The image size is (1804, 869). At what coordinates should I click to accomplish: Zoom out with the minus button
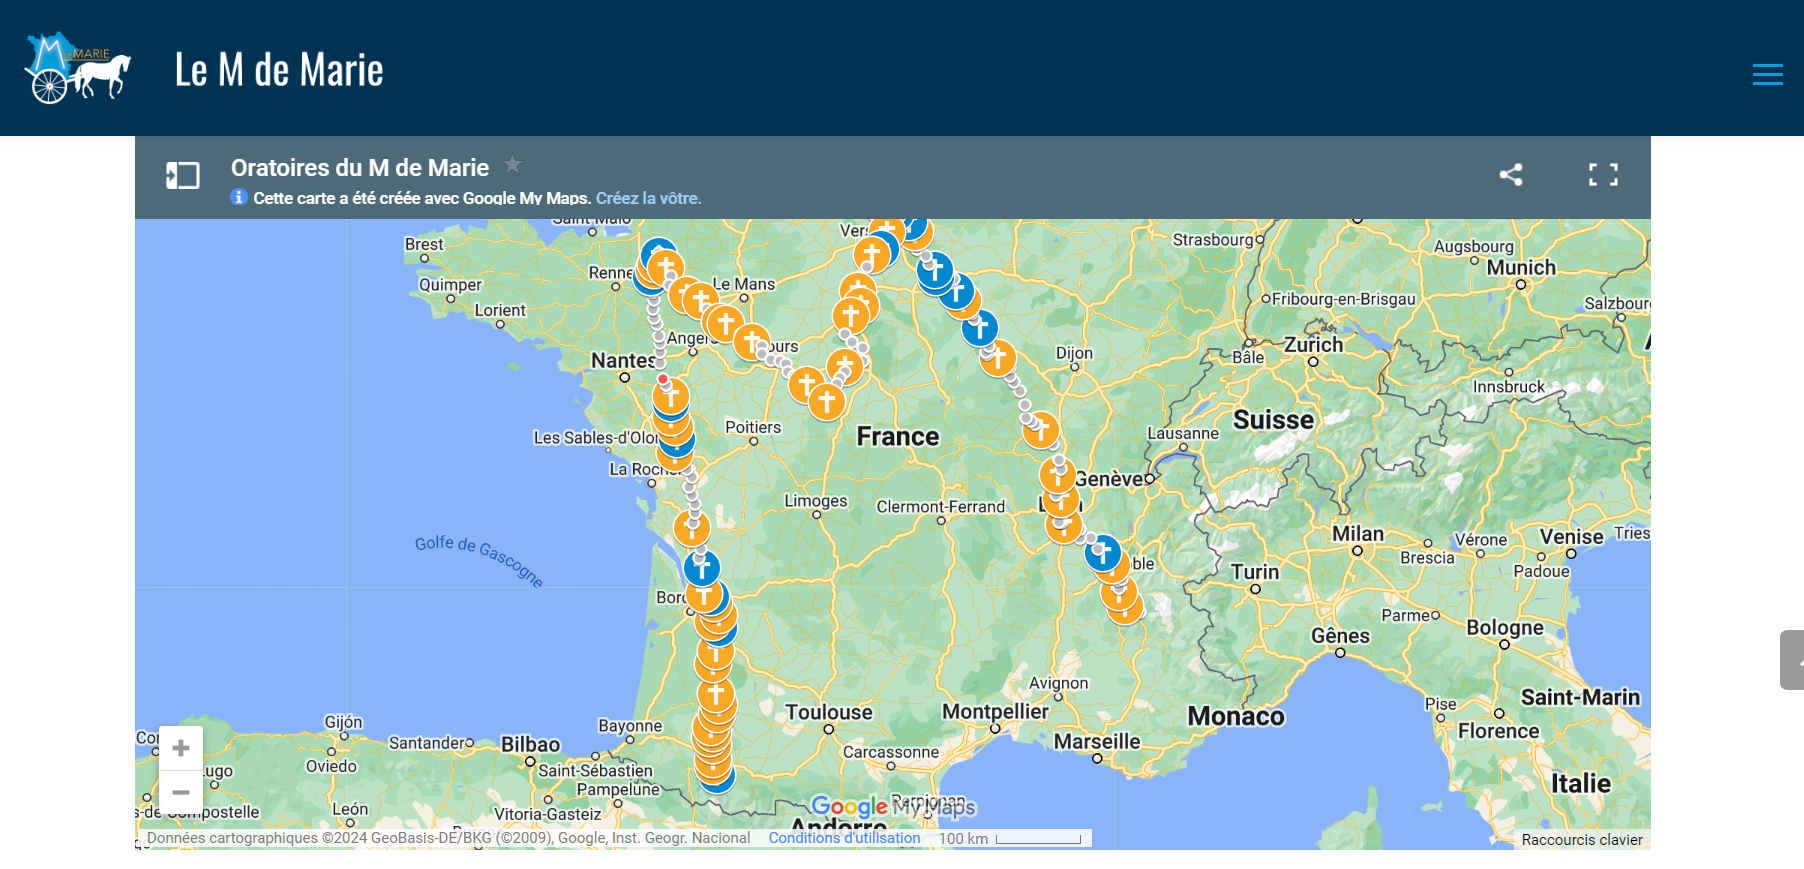click(181, 792)
